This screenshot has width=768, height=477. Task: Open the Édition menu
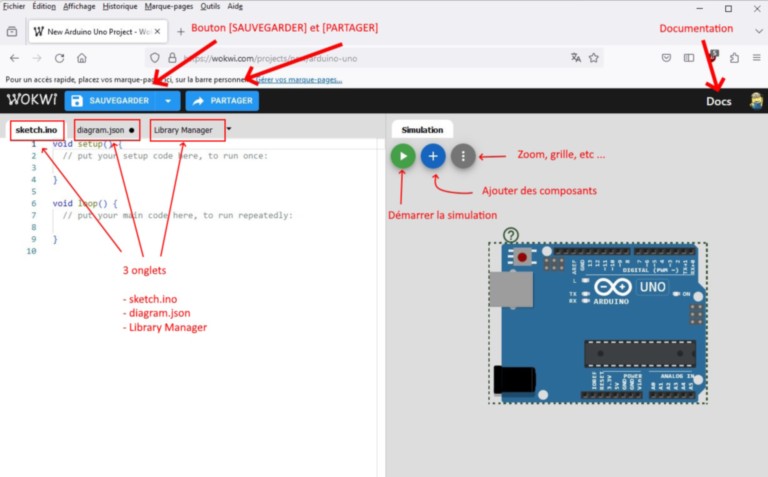coord(44,6)
